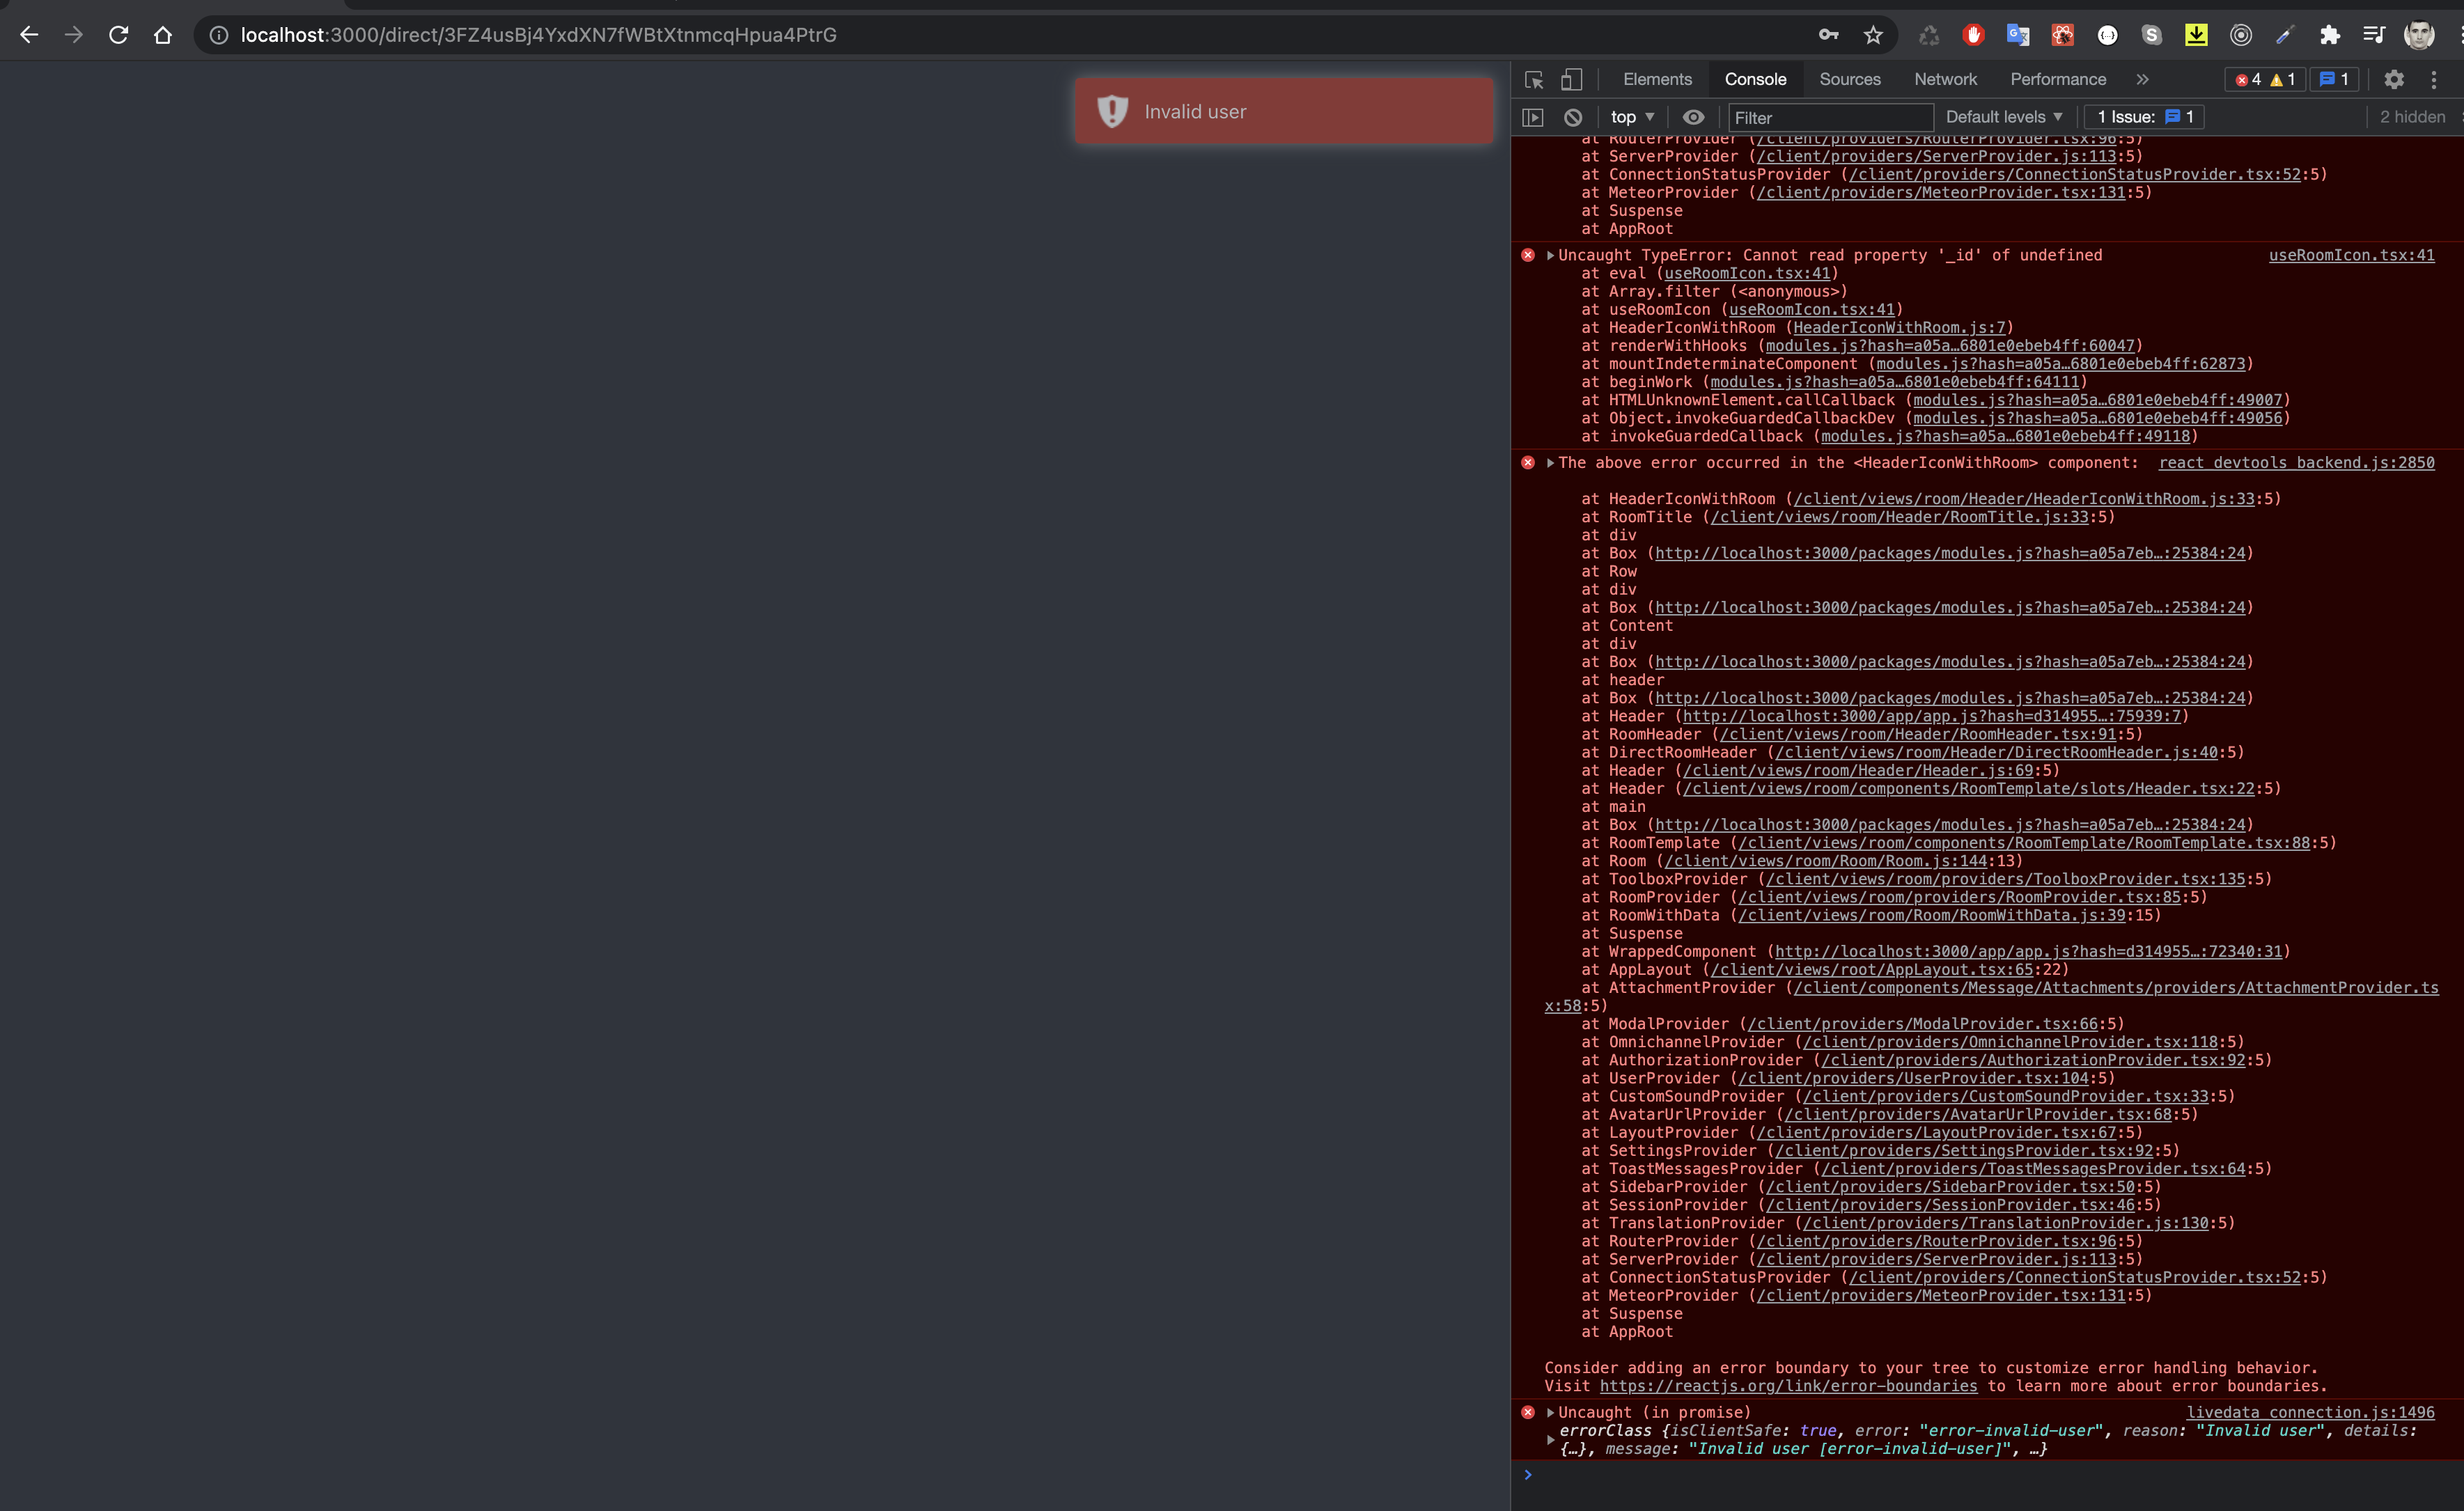Activate the DevTools inspect element picker

pyautogui.click(x=1534, y=79)
